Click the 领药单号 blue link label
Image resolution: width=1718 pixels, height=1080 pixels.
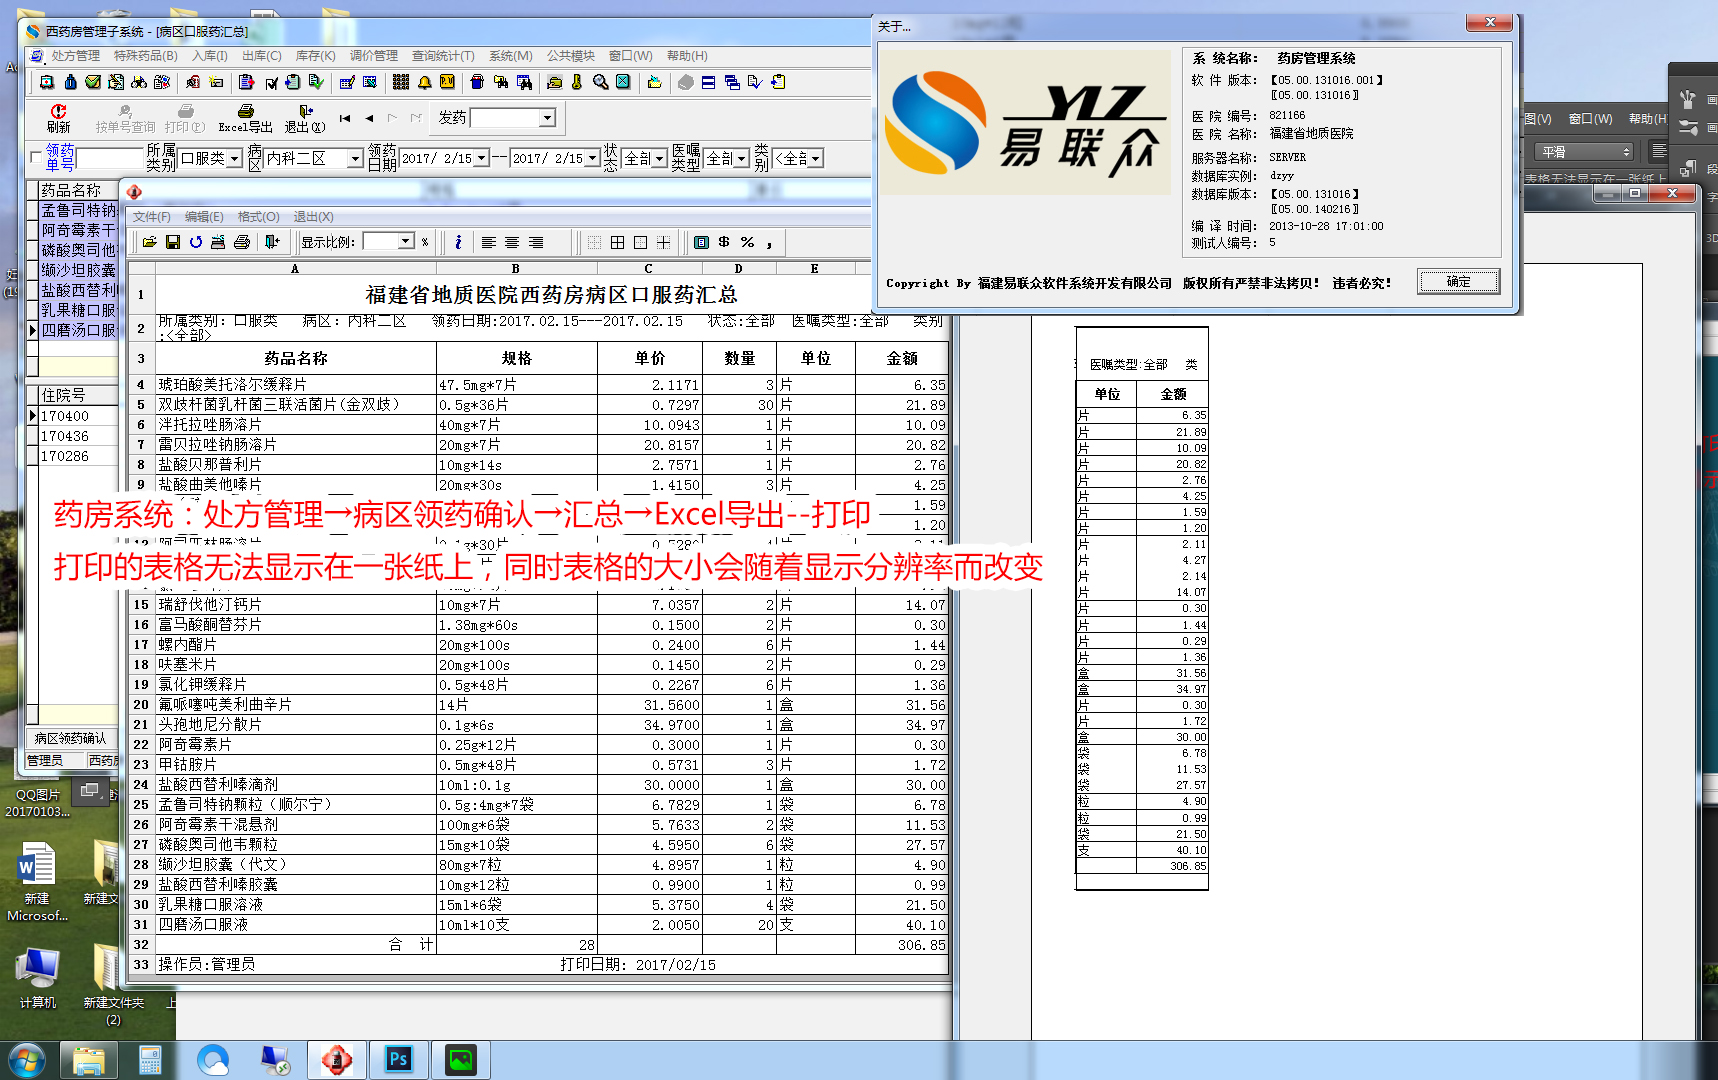pyautogui.click(x=60, y=157)
